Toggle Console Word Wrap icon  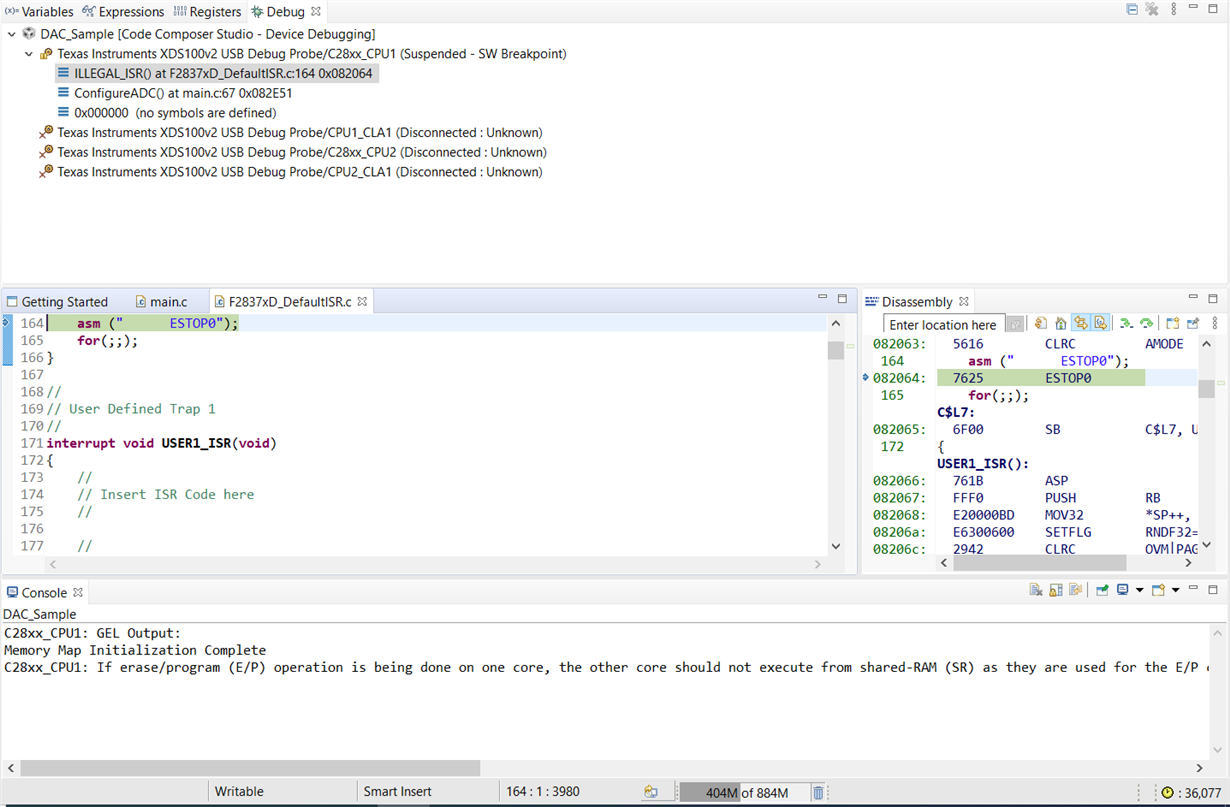click(x=1075, y=591)
